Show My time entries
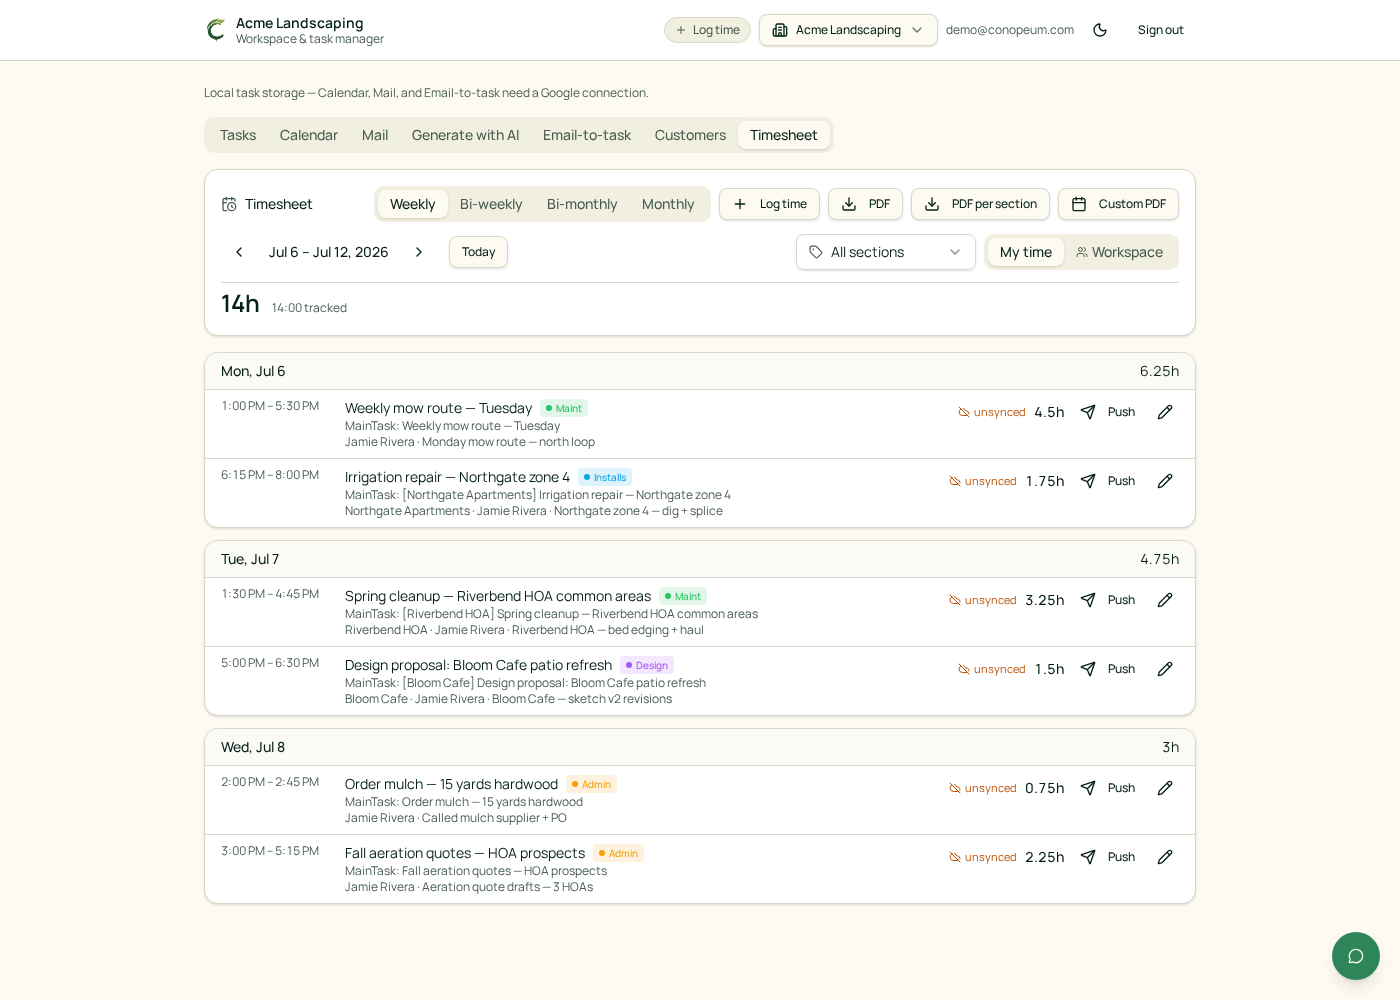The width and height of the screenshot is (1400, 1000). [x=1026, y=252]
